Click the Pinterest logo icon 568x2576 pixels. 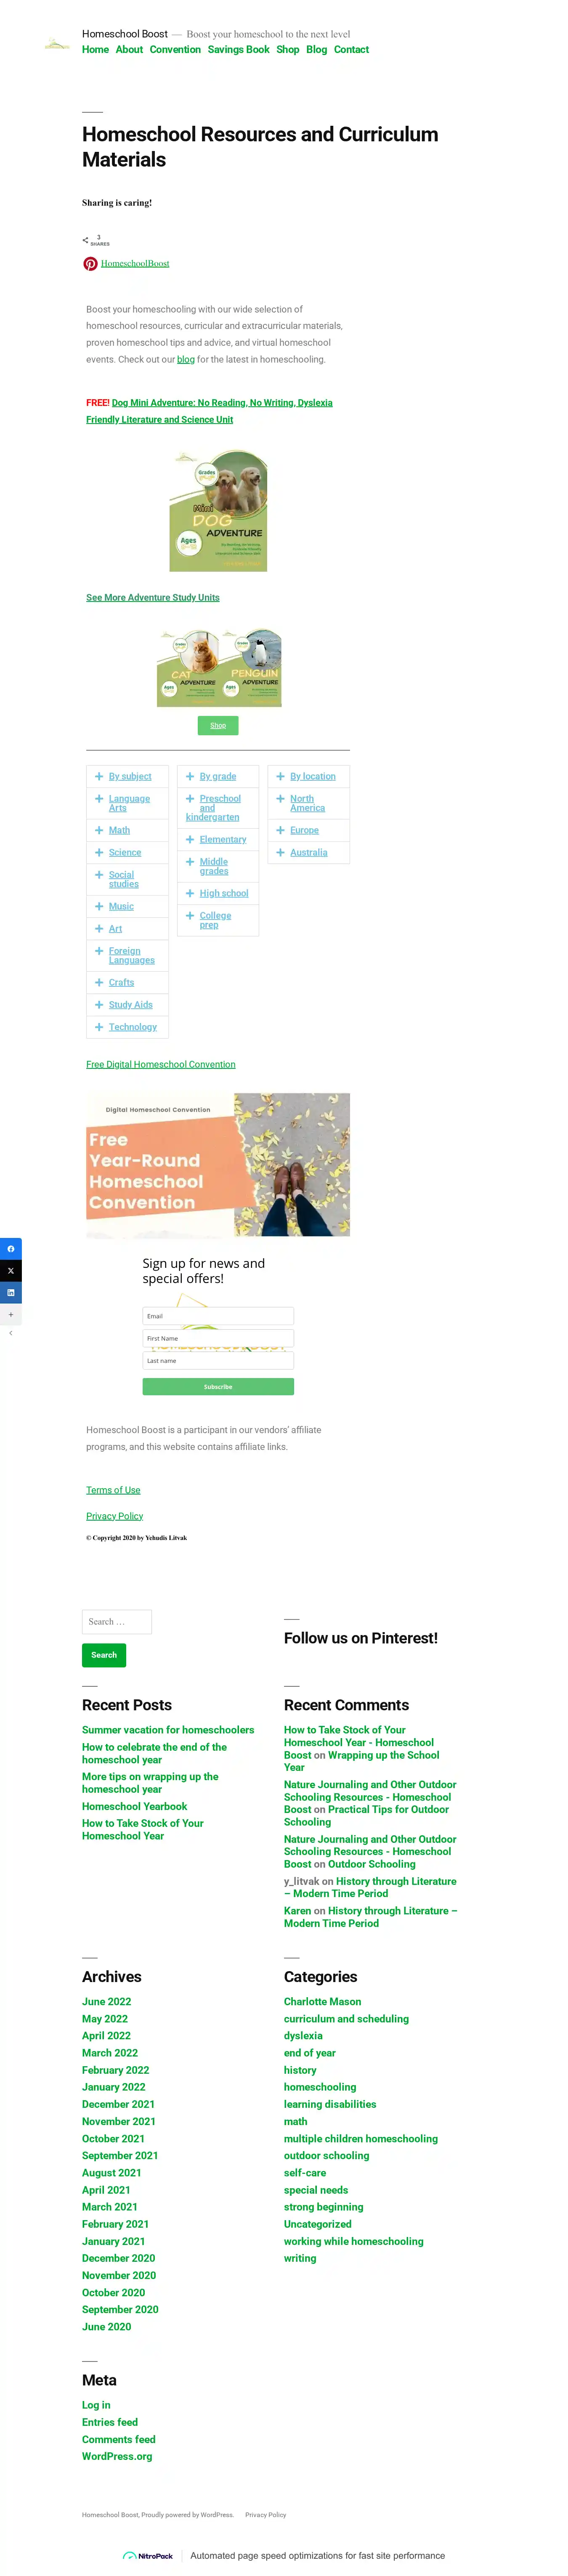pyautogui.click(x=90, y=264)
